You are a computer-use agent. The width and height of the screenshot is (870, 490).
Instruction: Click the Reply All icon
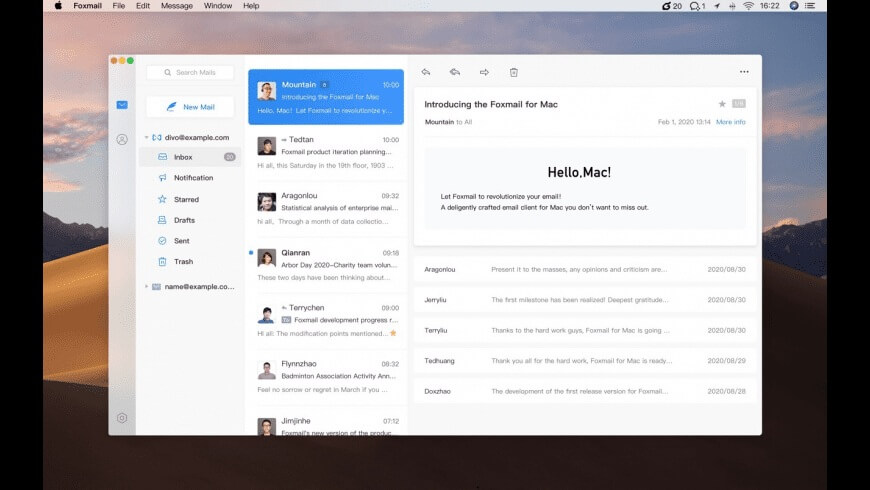[x=455, y=72]
